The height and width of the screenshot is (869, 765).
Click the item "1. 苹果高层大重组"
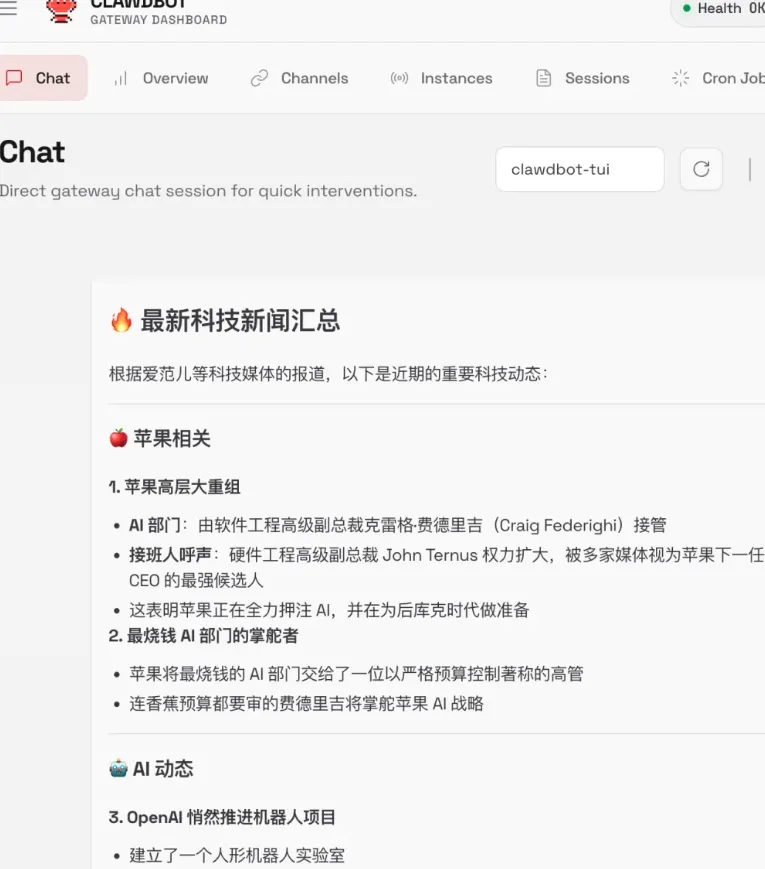tap(175, 487)
